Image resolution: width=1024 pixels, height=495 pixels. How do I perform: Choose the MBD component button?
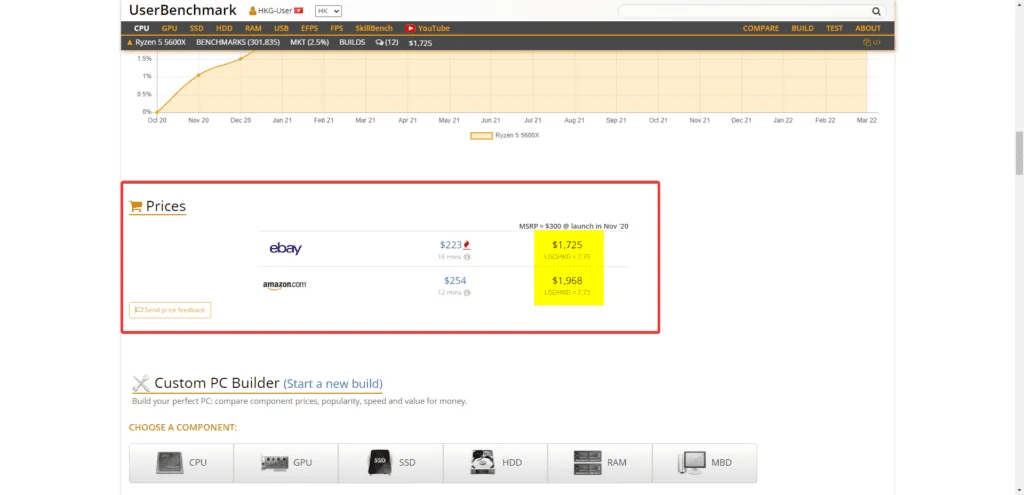click(705, 462)
